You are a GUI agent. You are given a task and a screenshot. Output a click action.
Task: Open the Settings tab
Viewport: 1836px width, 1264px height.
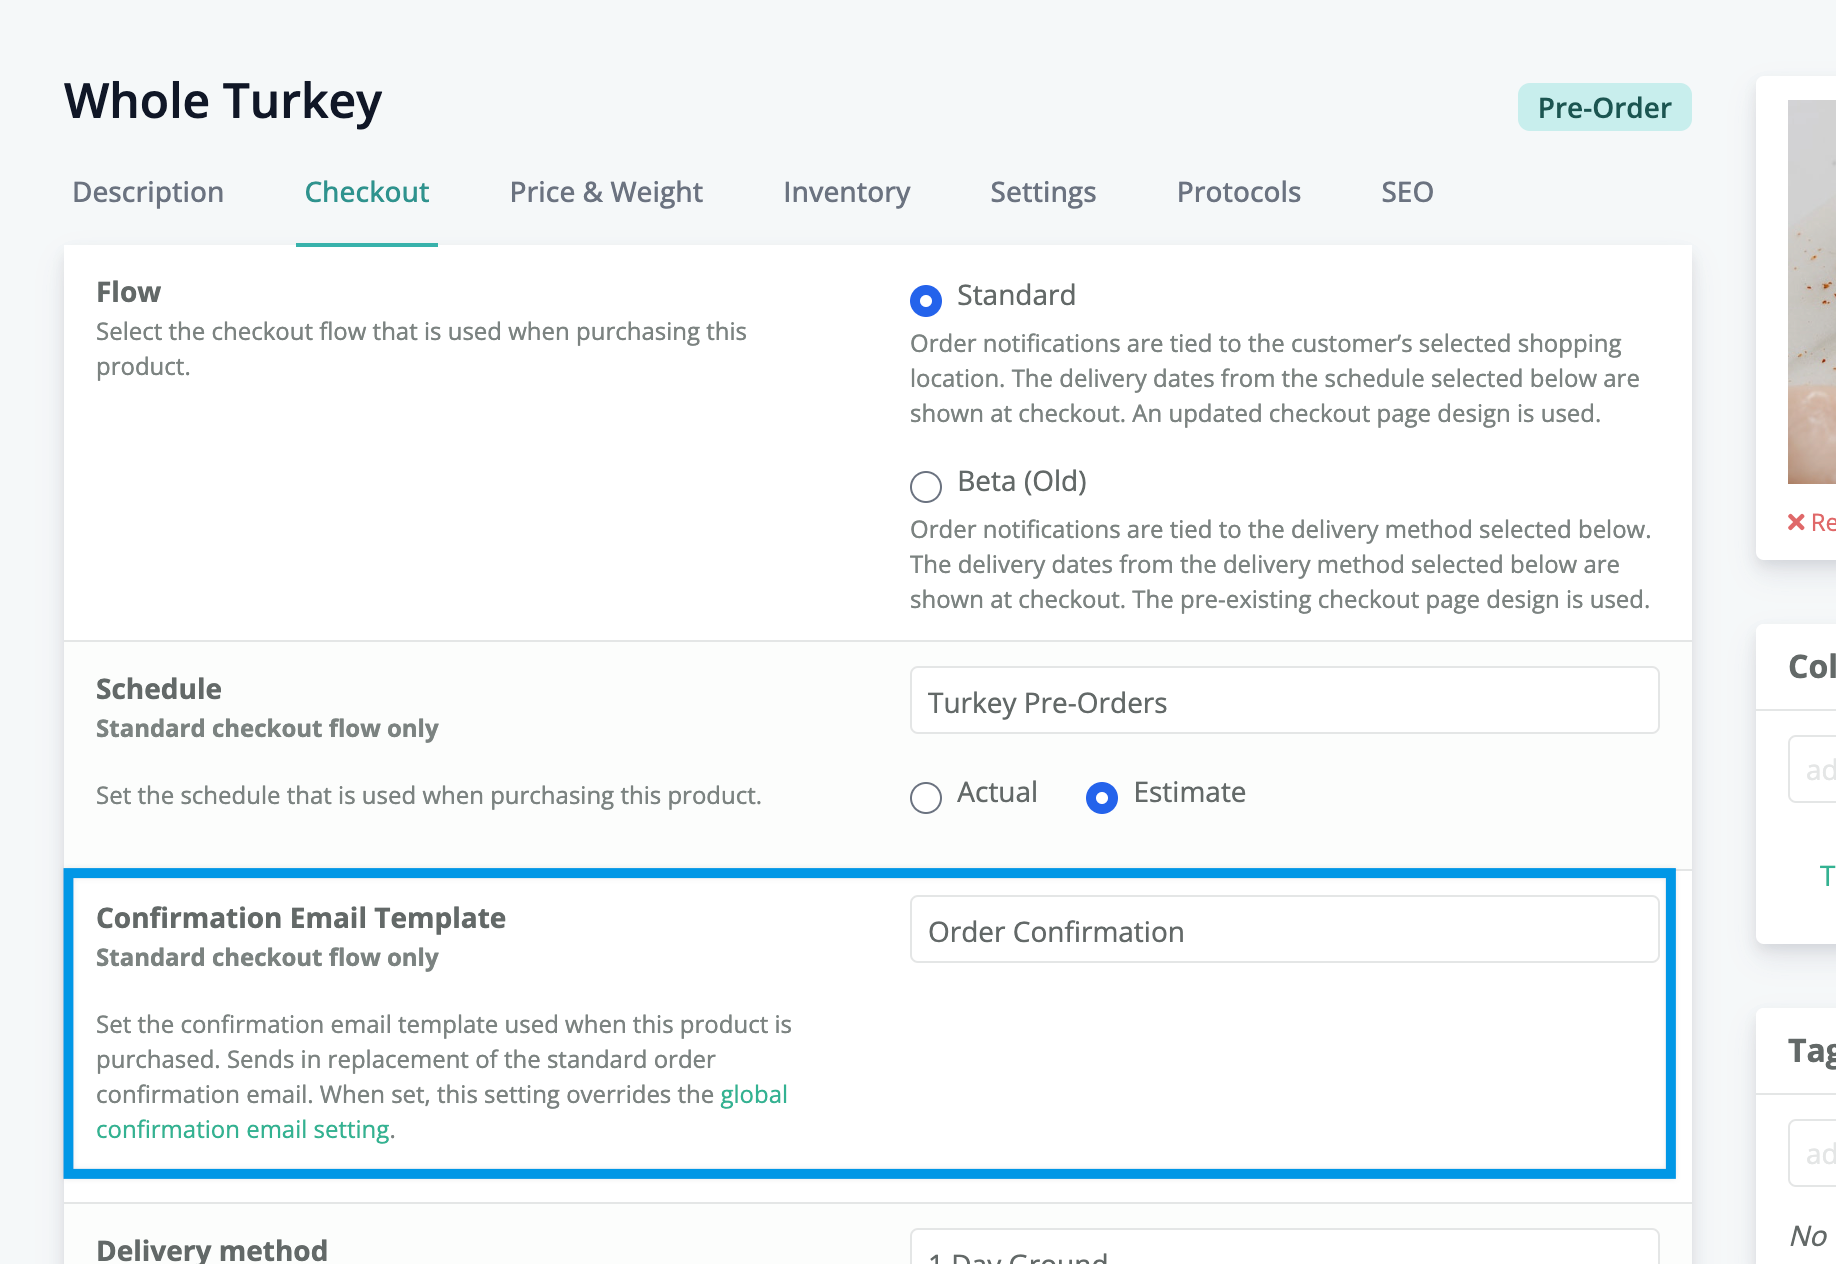pyautogui.click(x=1043, y=192)
